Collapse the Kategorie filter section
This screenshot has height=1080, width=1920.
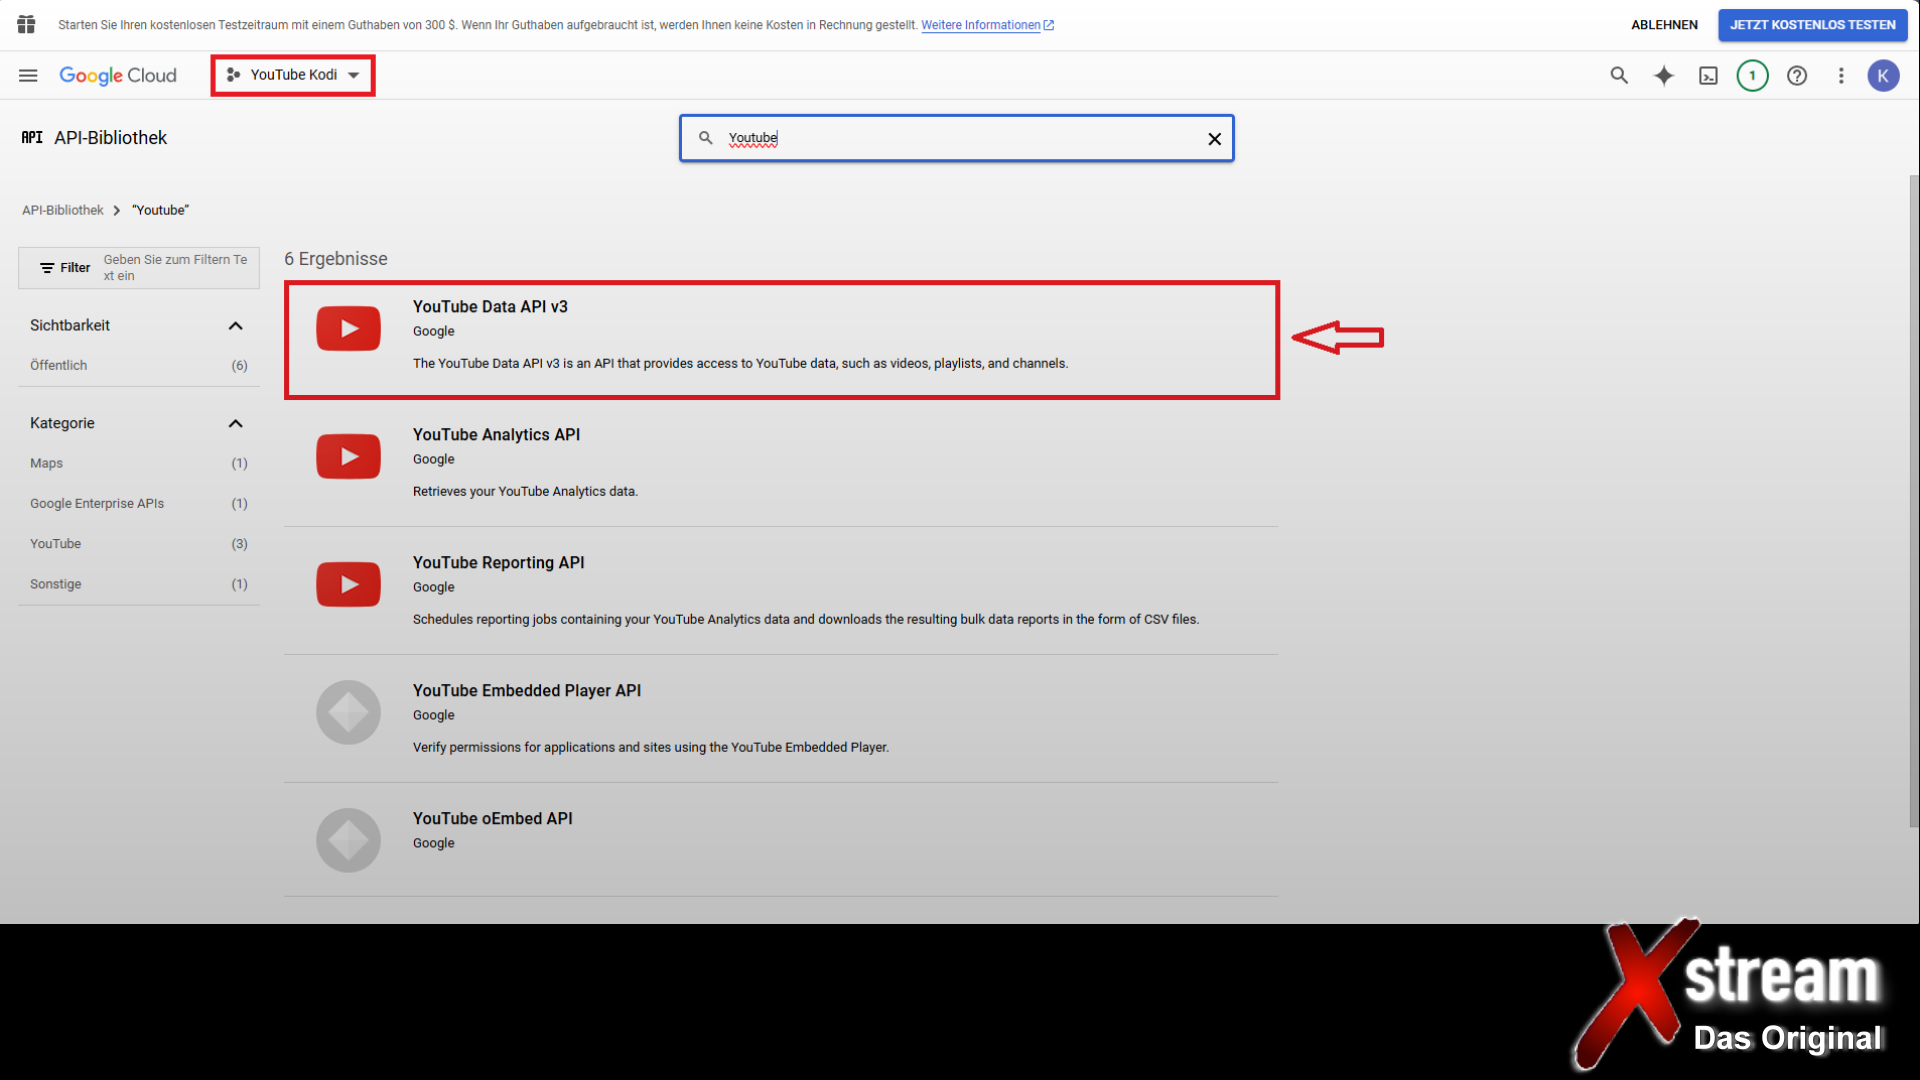pos(235,424)
